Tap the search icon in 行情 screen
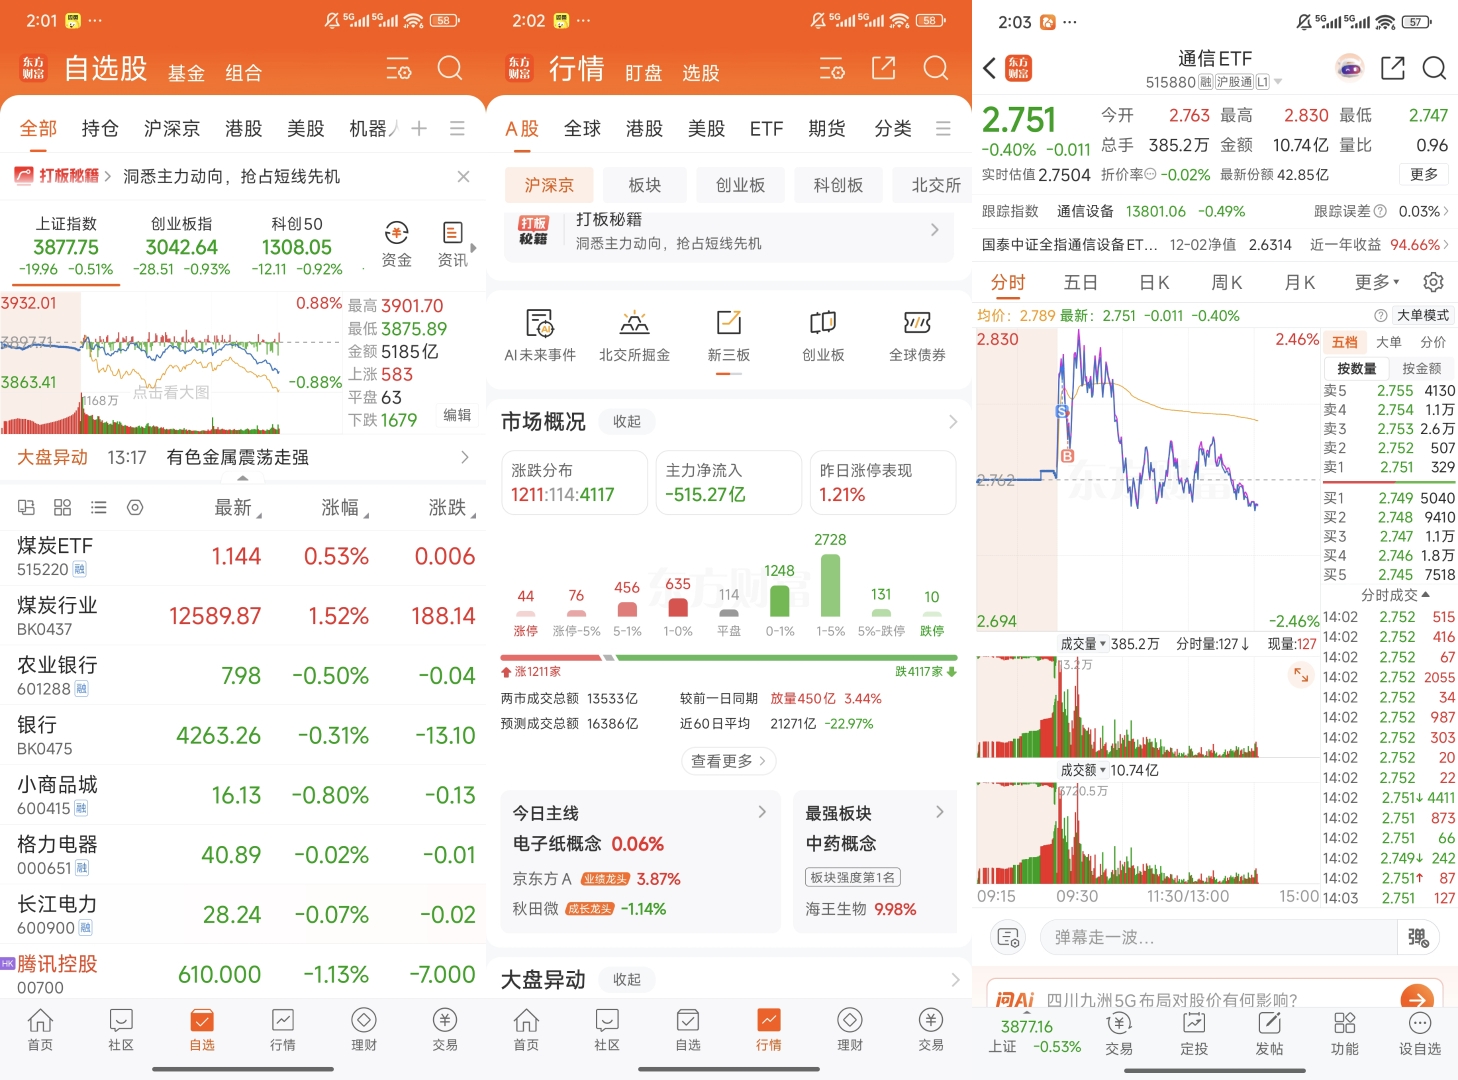 (936, 68)
